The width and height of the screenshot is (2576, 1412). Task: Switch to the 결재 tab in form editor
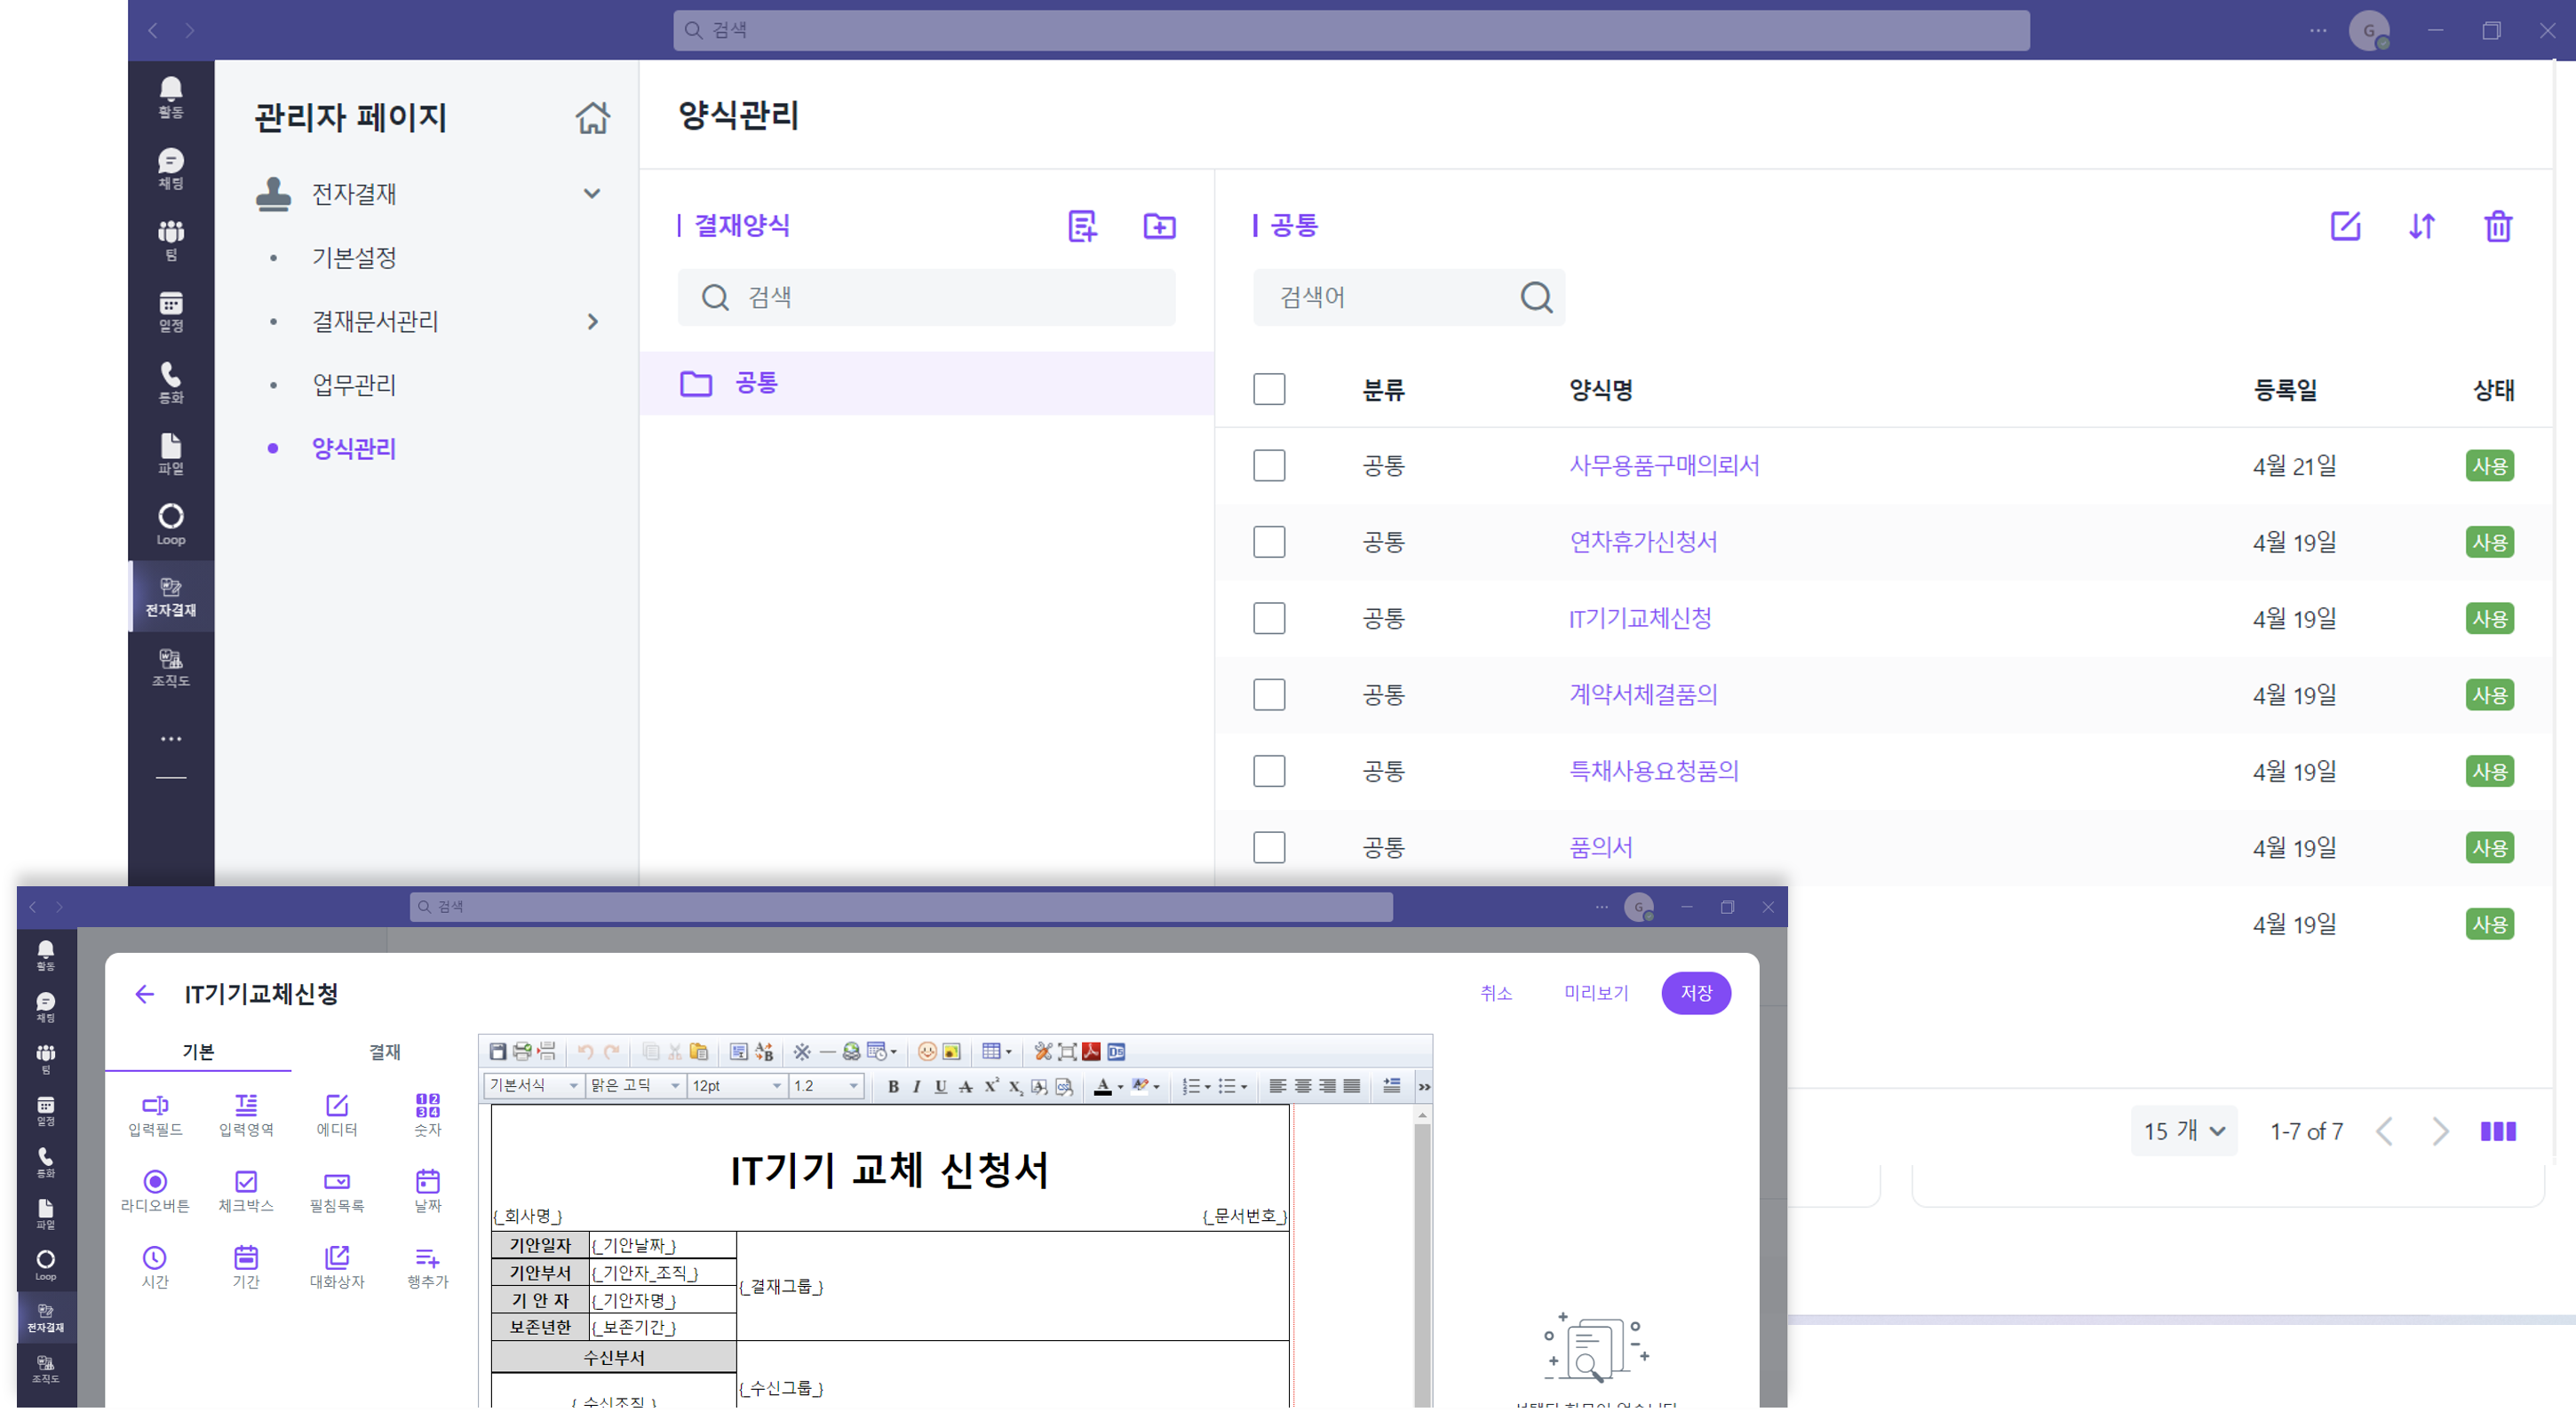(x=384, y=1052)
